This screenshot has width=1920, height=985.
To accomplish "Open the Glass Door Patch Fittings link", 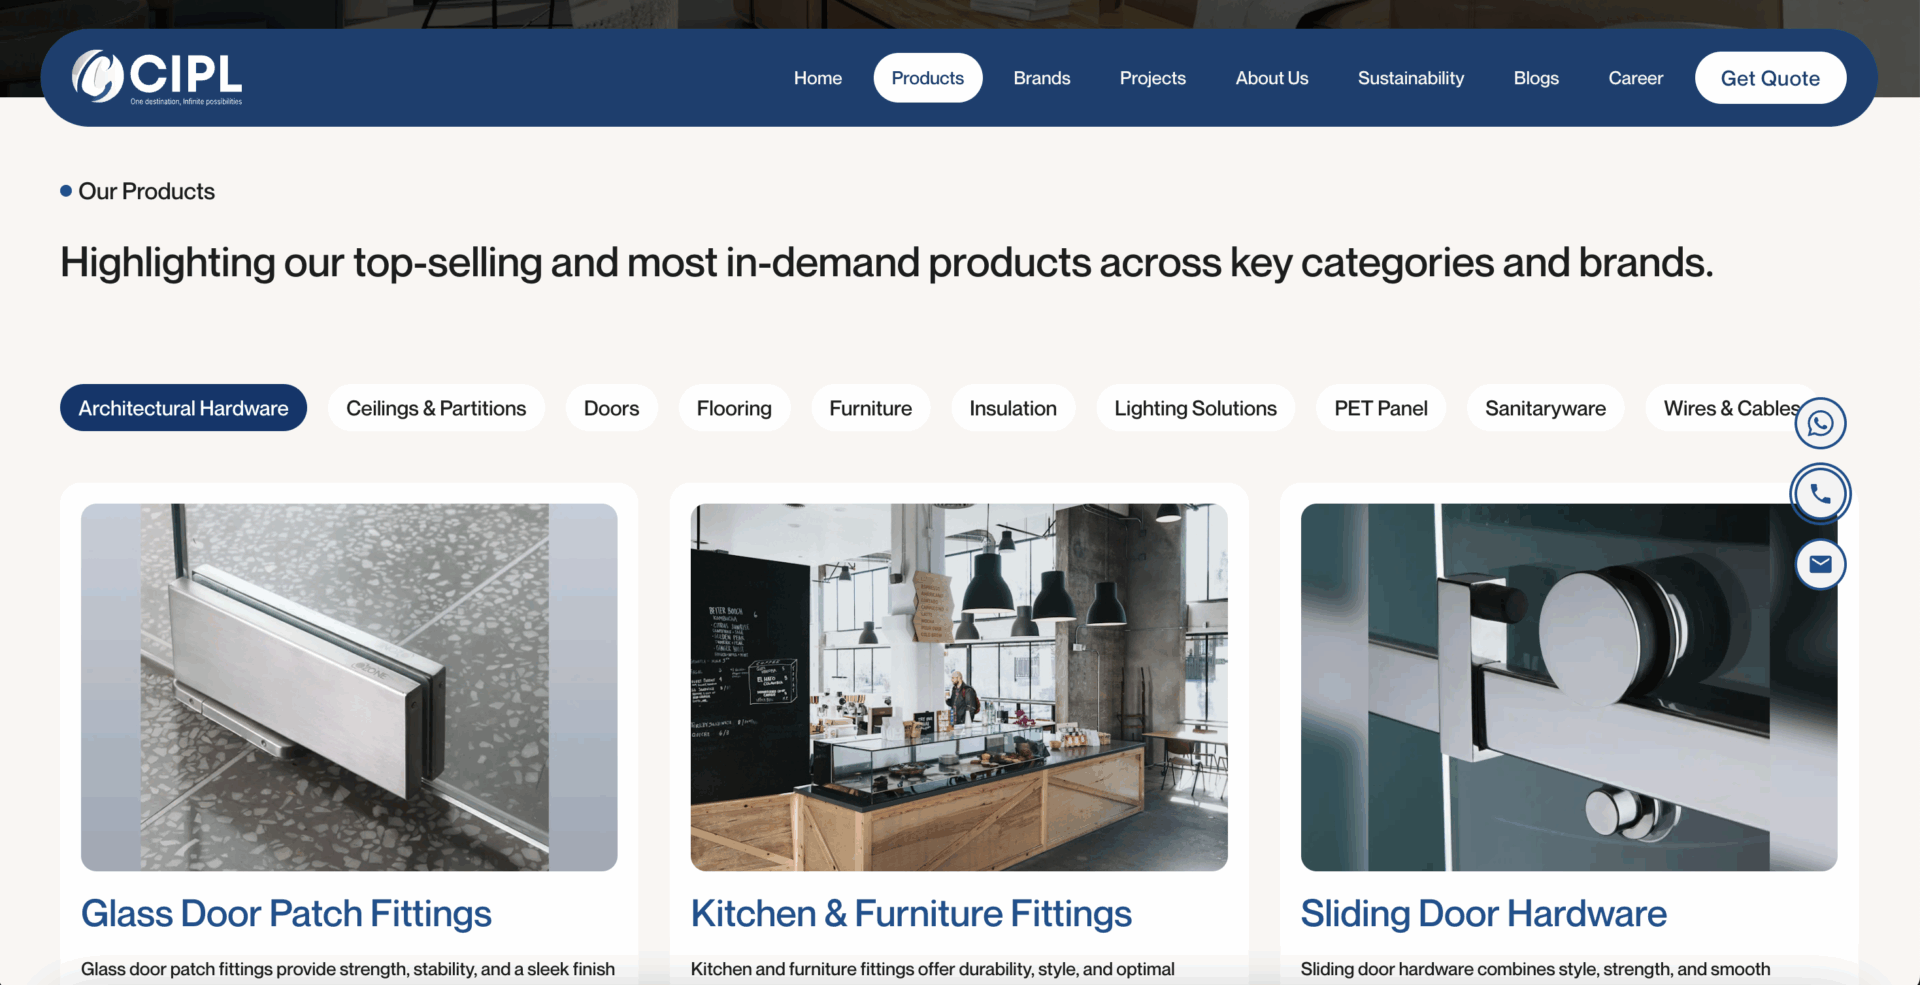I will [286, 914].
